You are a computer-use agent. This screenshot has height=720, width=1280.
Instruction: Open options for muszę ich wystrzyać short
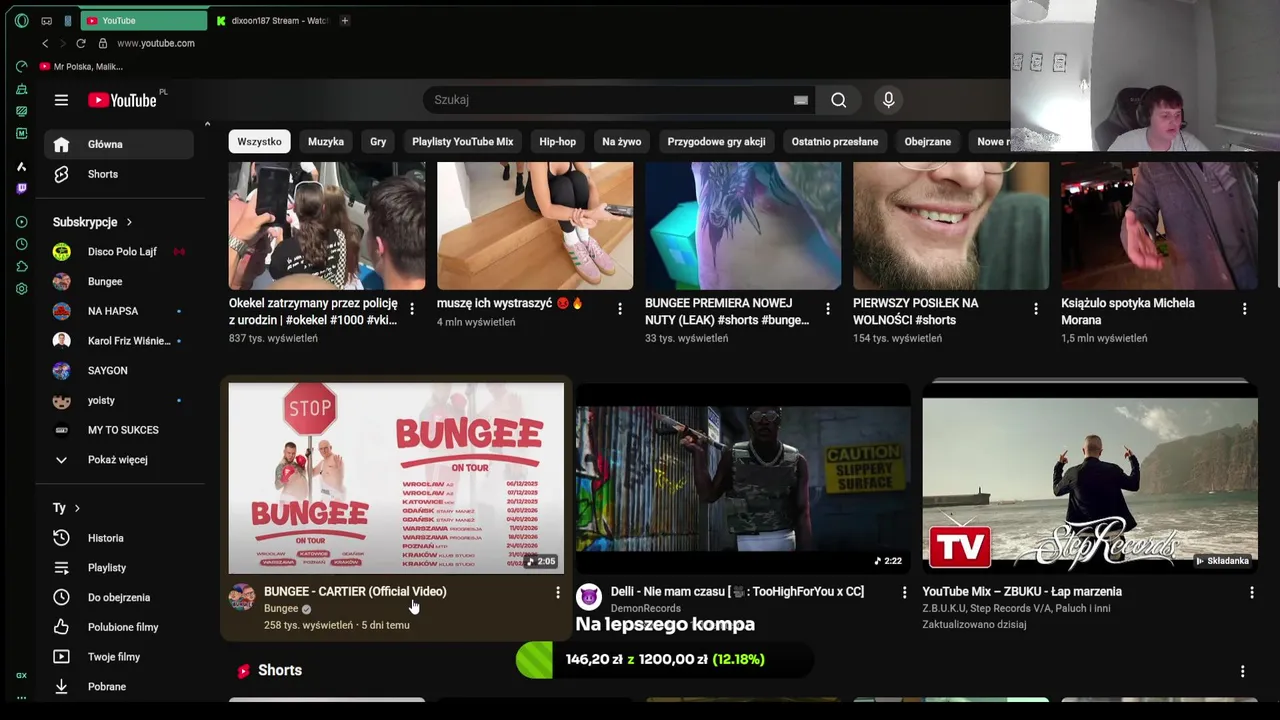coord(620,309)
